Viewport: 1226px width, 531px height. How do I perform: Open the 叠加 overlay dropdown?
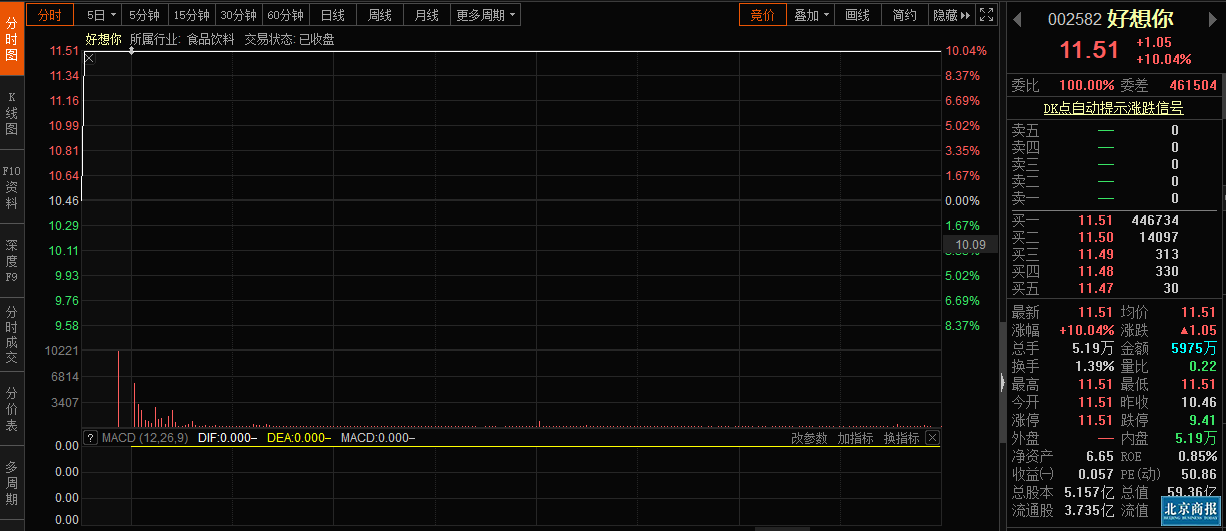coord(811,15)
